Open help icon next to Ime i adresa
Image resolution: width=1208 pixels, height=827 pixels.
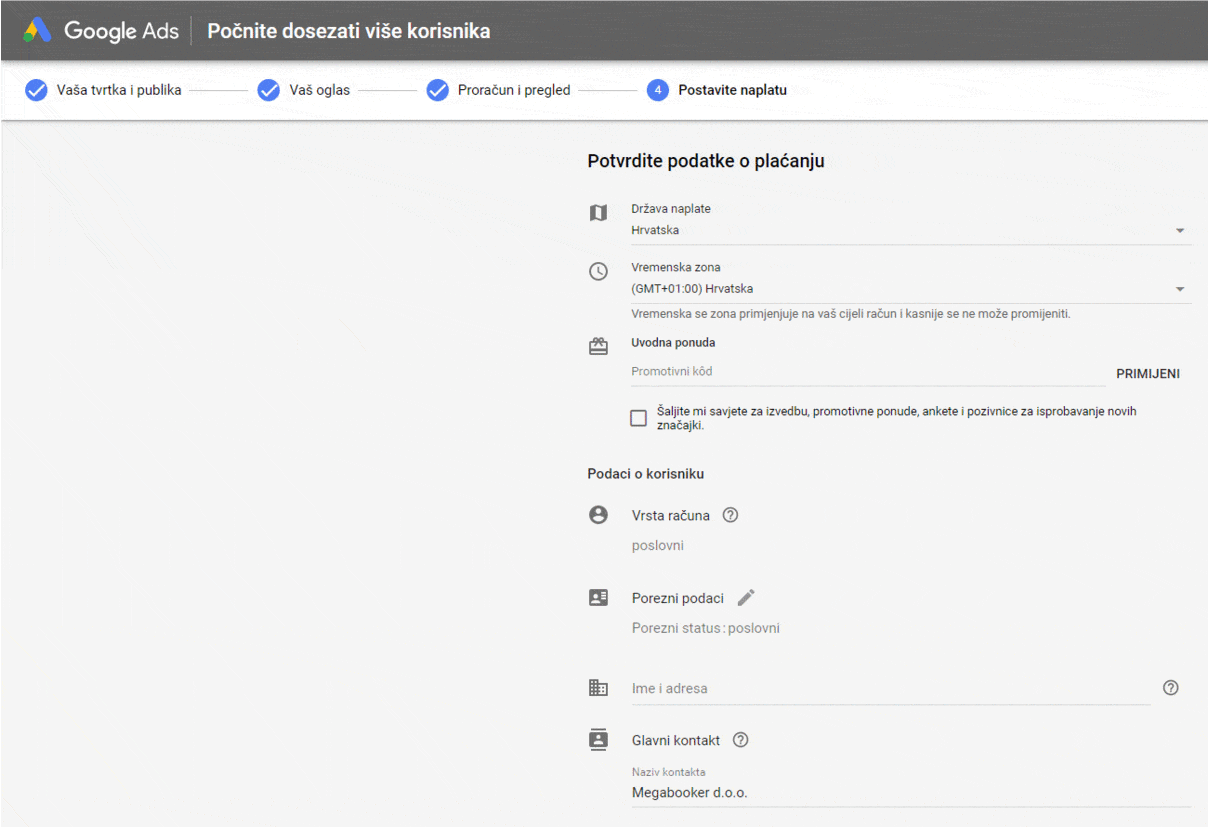click(1171, 688)
